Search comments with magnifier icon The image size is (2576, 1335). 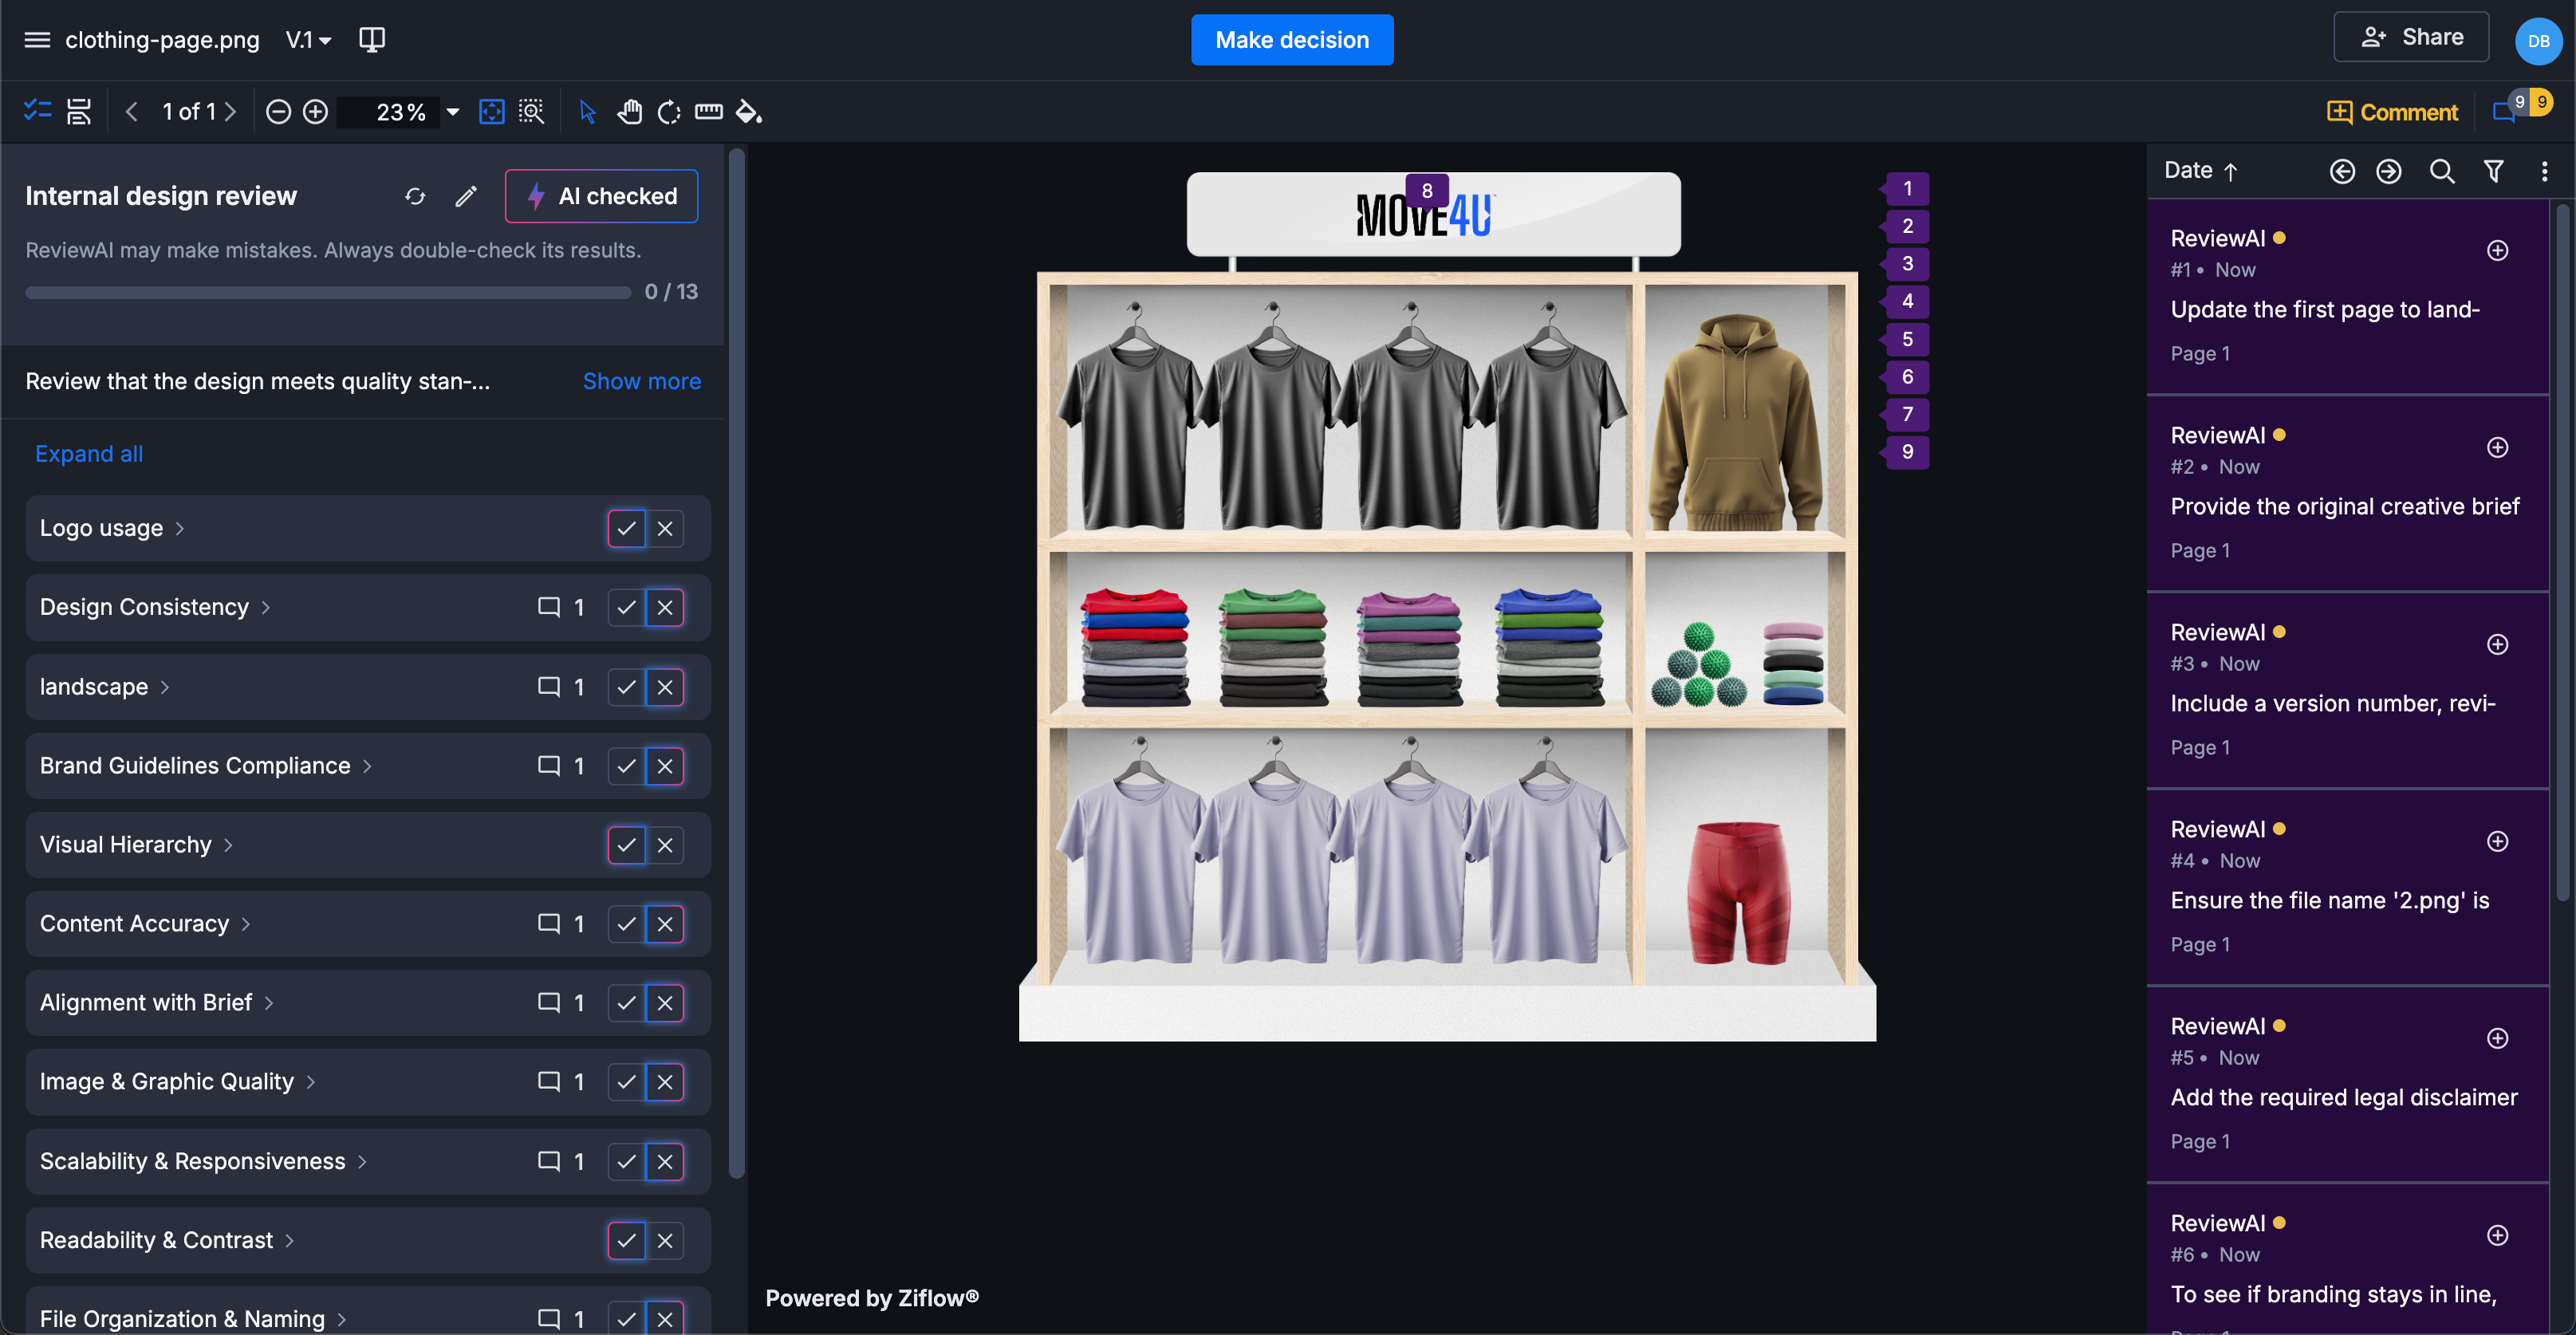[x=2442, y=171]
